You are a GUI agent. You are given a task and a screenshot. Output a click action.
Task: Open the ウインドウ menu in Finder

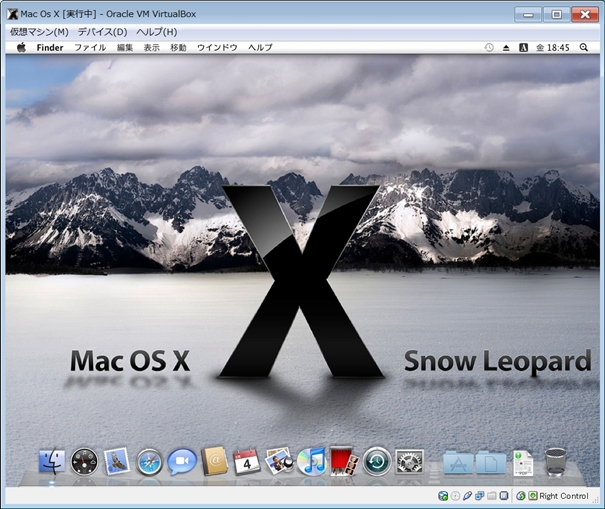(x=217, y=47)
